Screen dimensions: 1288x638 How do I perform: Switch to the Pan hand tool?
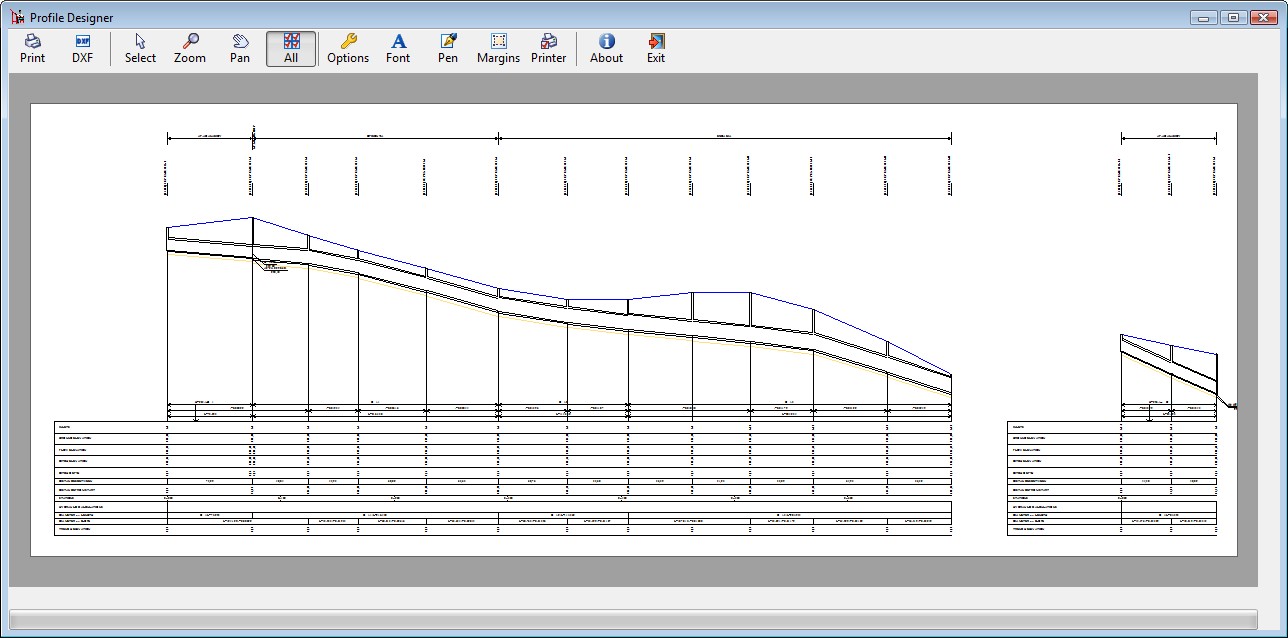(240, 48)
